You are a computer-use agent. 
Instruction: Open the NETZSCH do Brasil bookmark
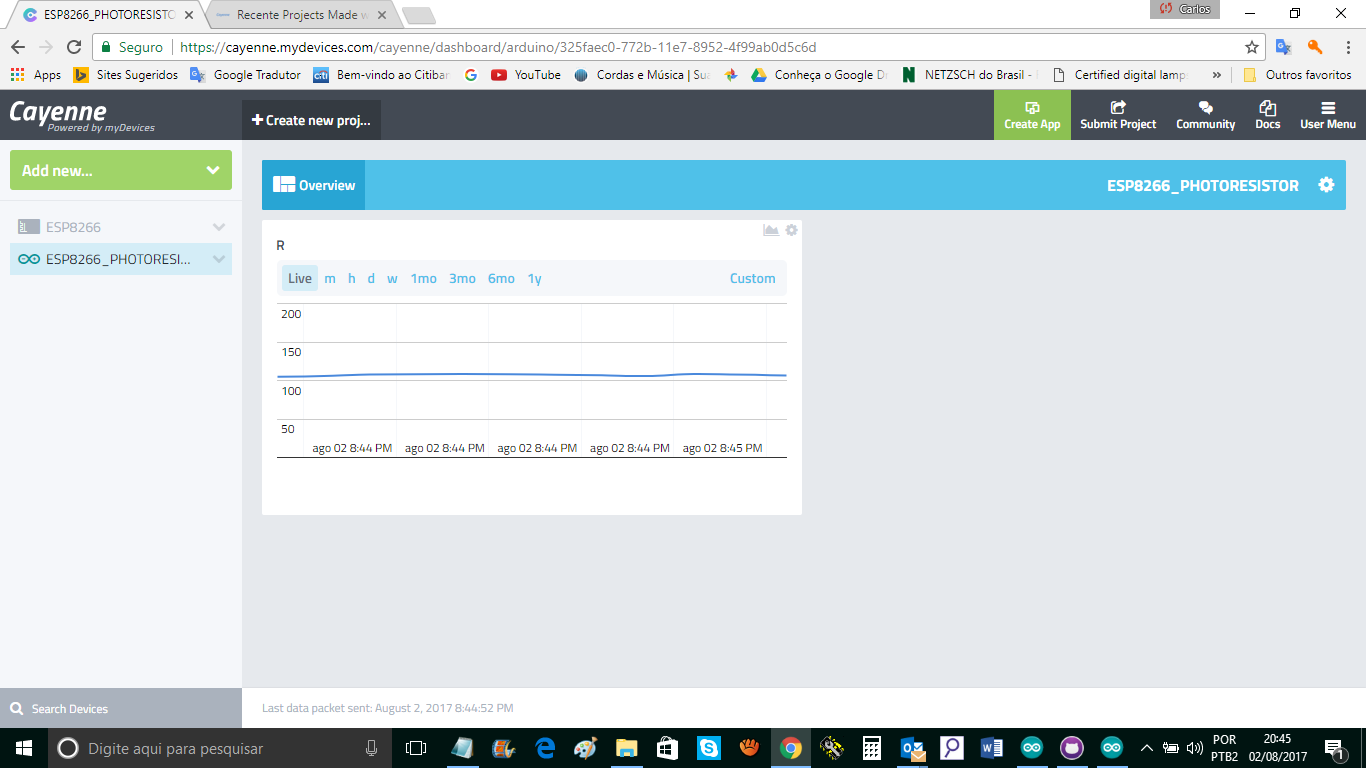coord(970,75)
